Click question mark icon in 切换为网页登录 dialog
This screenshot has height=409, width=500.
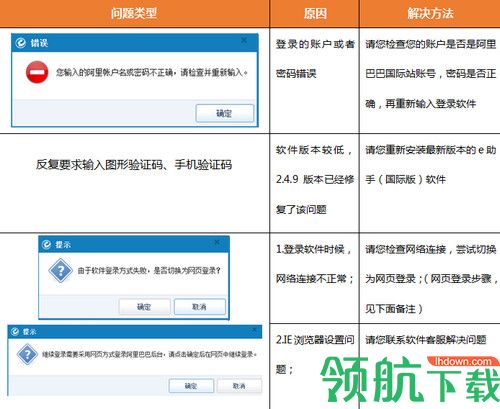tap(60, 271)
